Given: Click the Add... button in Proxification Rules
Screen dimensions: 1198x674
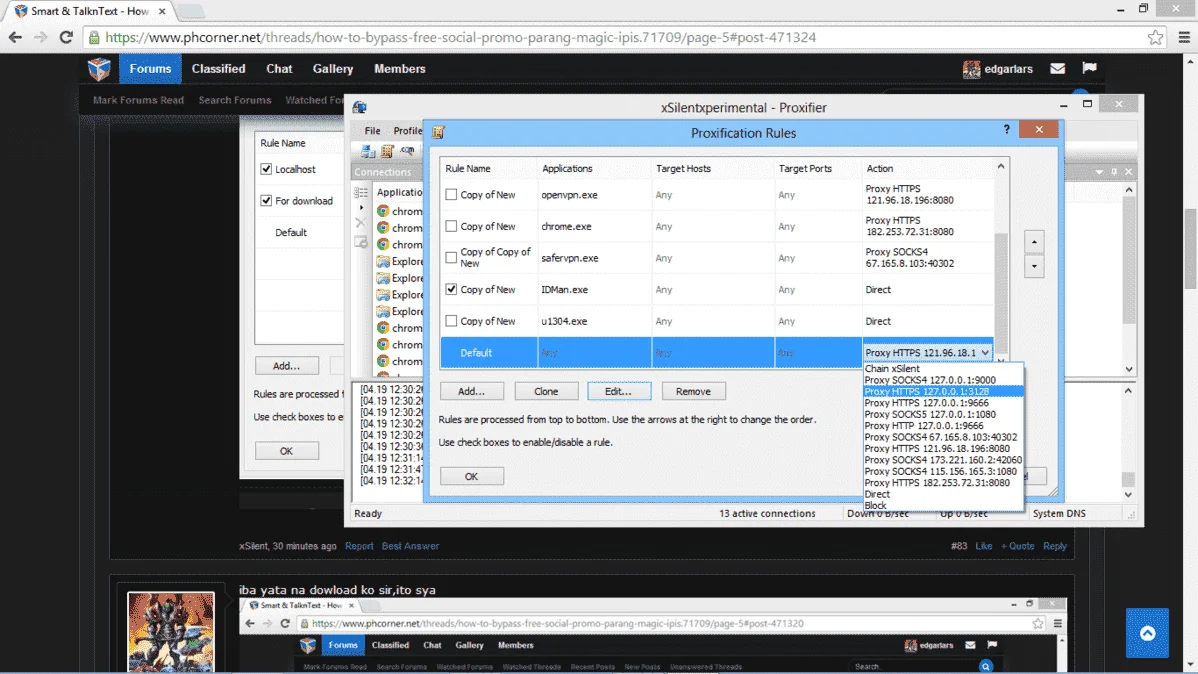Looking at the screenshot, I should coord(471,391).
